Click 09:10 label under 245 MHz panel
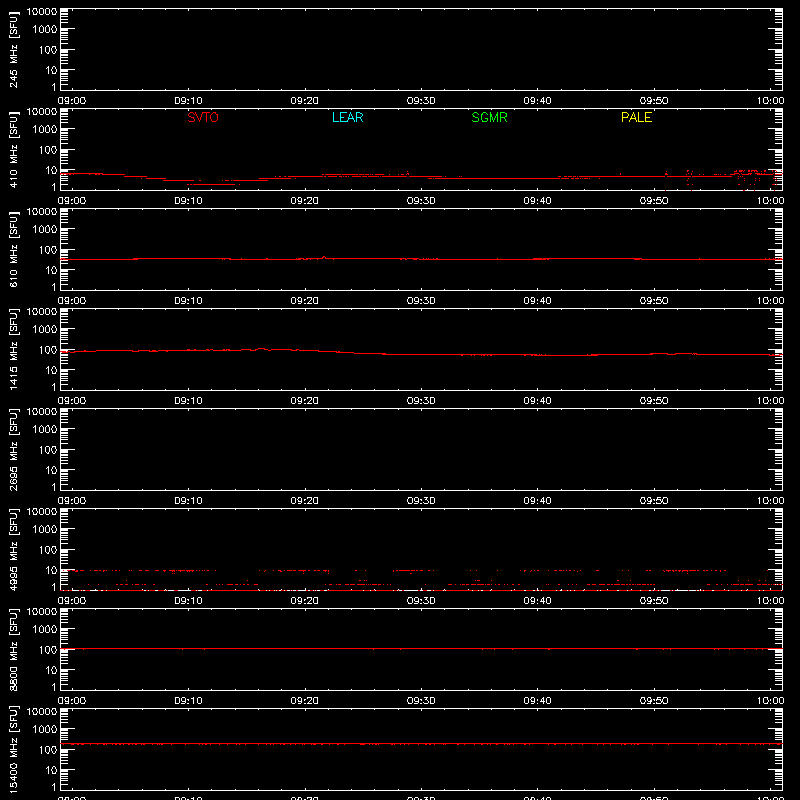800x800 pixels. point(188,101)
